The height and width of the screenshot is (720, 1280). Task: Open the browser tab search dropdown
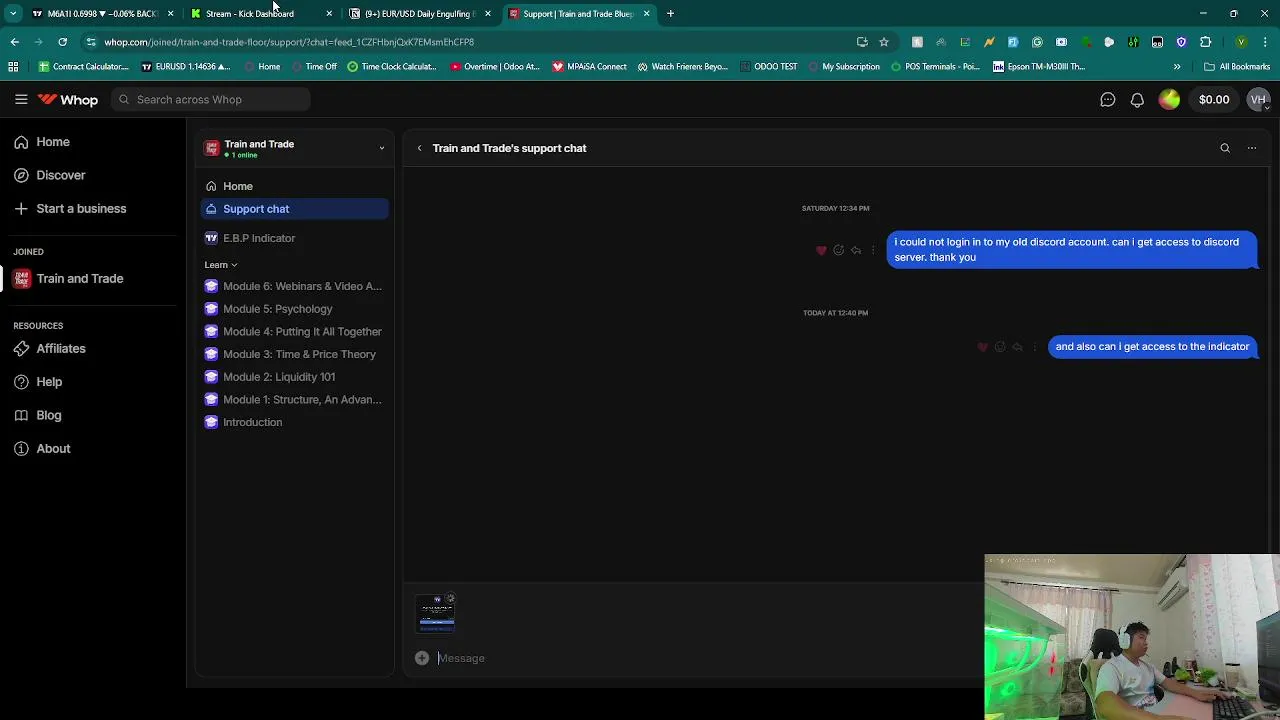pos(13,14)
